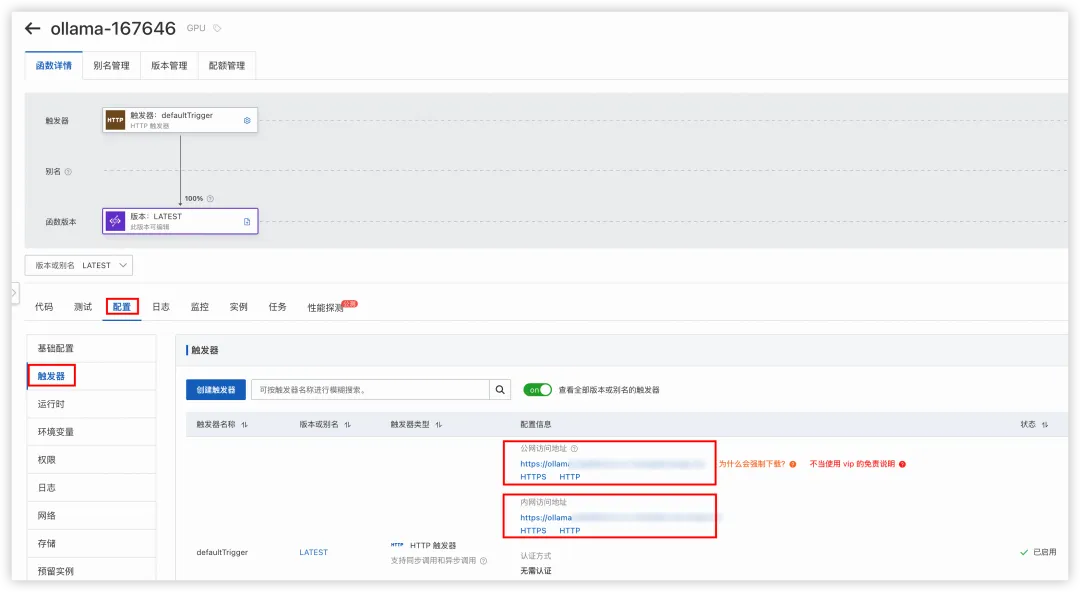Click the HTTP trigger brown icon
Screen dimensions: 1080x592
[115, 120]
